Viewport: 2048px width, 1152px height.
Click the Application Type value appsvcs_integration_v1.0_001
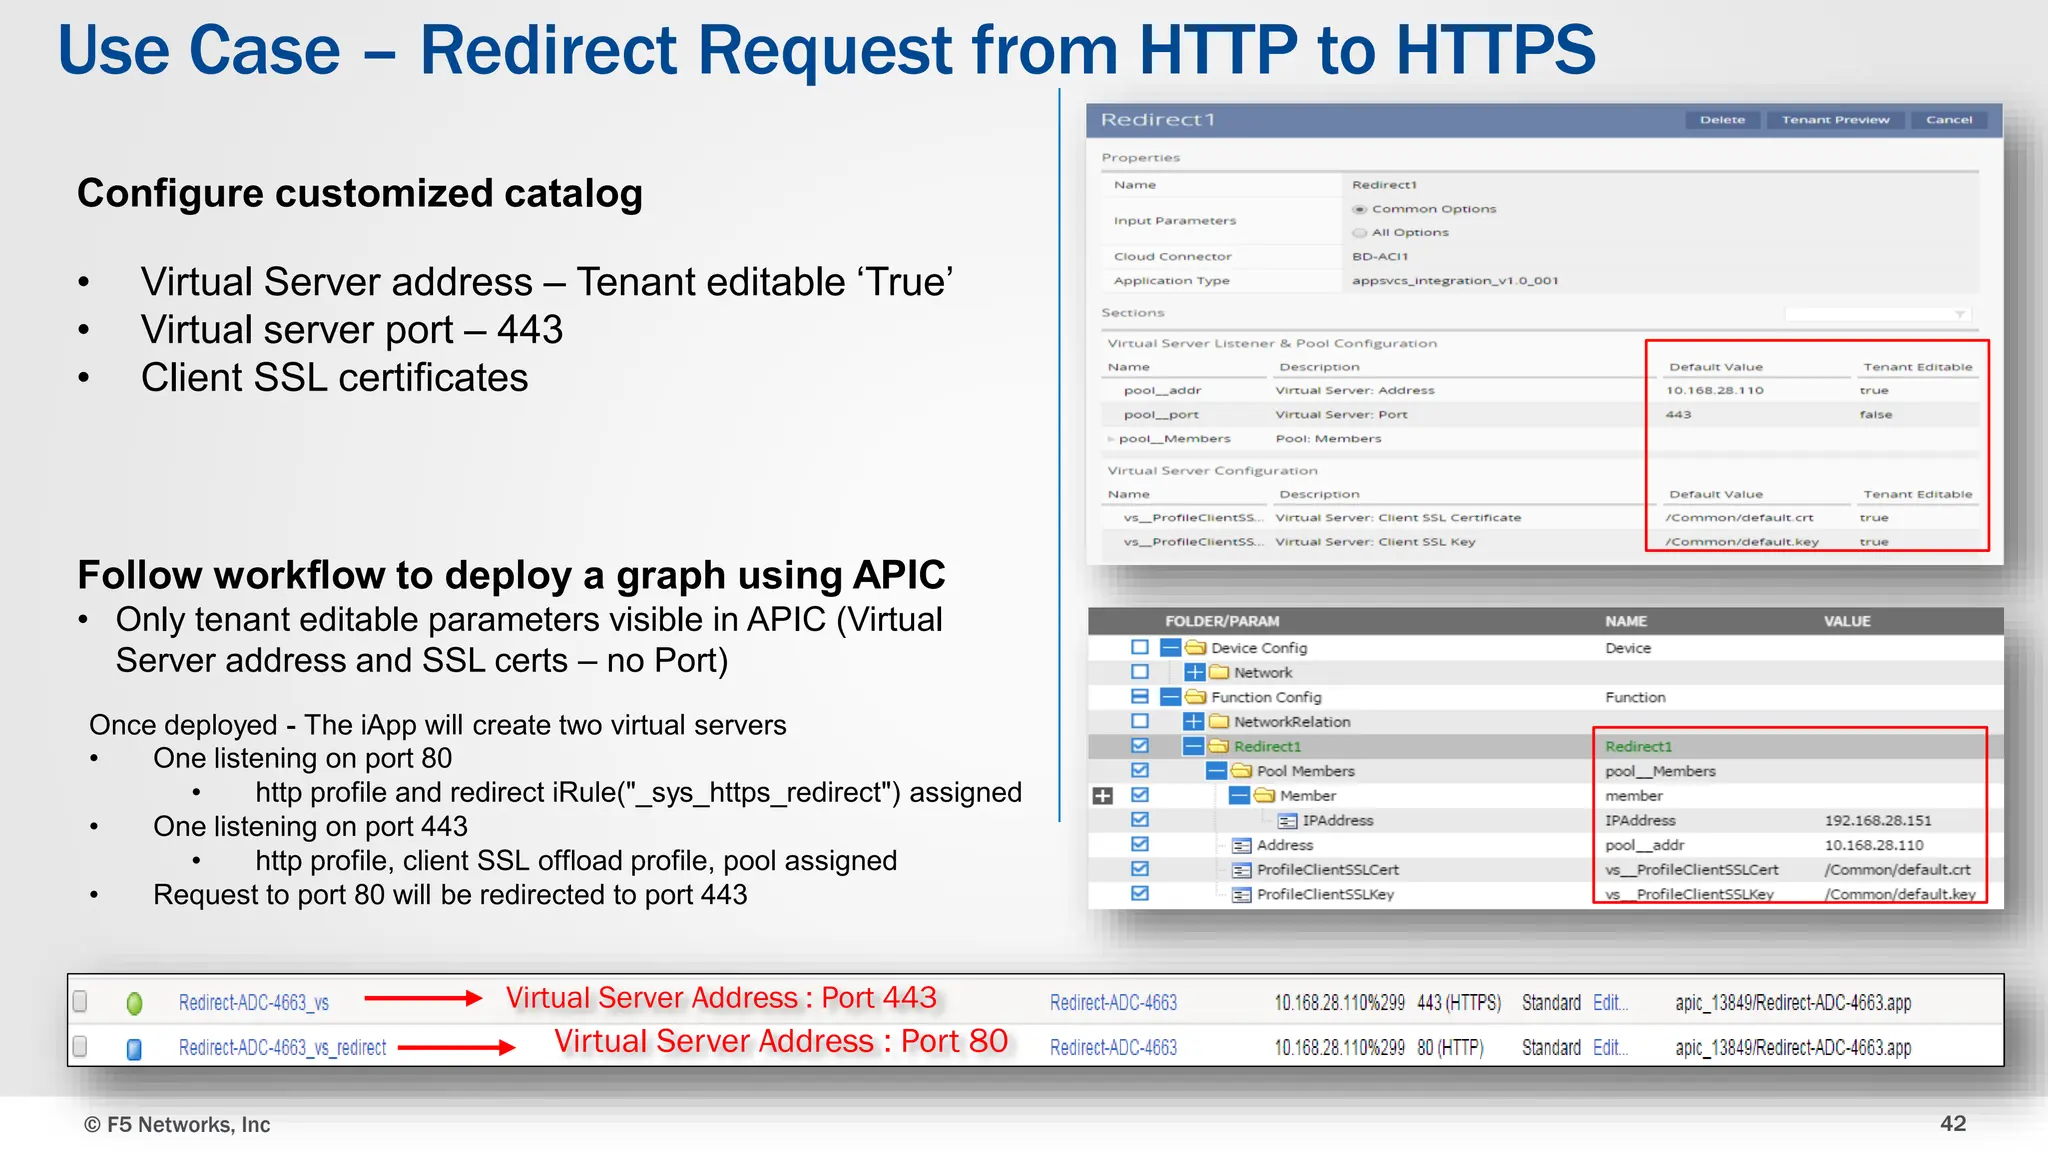pos(1455,281)
